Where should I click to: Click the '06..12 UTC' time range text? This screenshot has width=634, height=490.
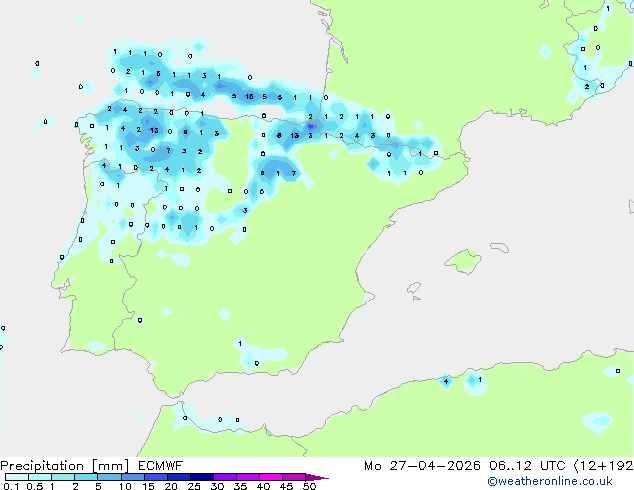(x=526, y=466)
